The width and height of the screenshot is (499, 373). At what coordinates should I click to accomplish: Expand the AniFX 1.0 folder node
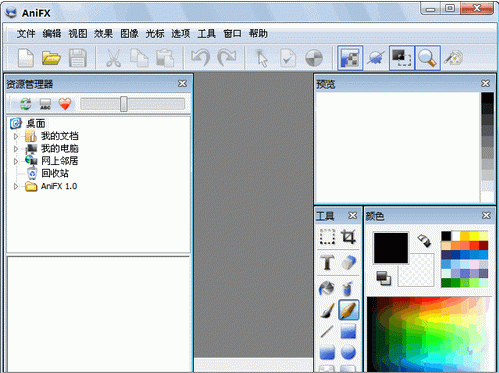[16, 186]
